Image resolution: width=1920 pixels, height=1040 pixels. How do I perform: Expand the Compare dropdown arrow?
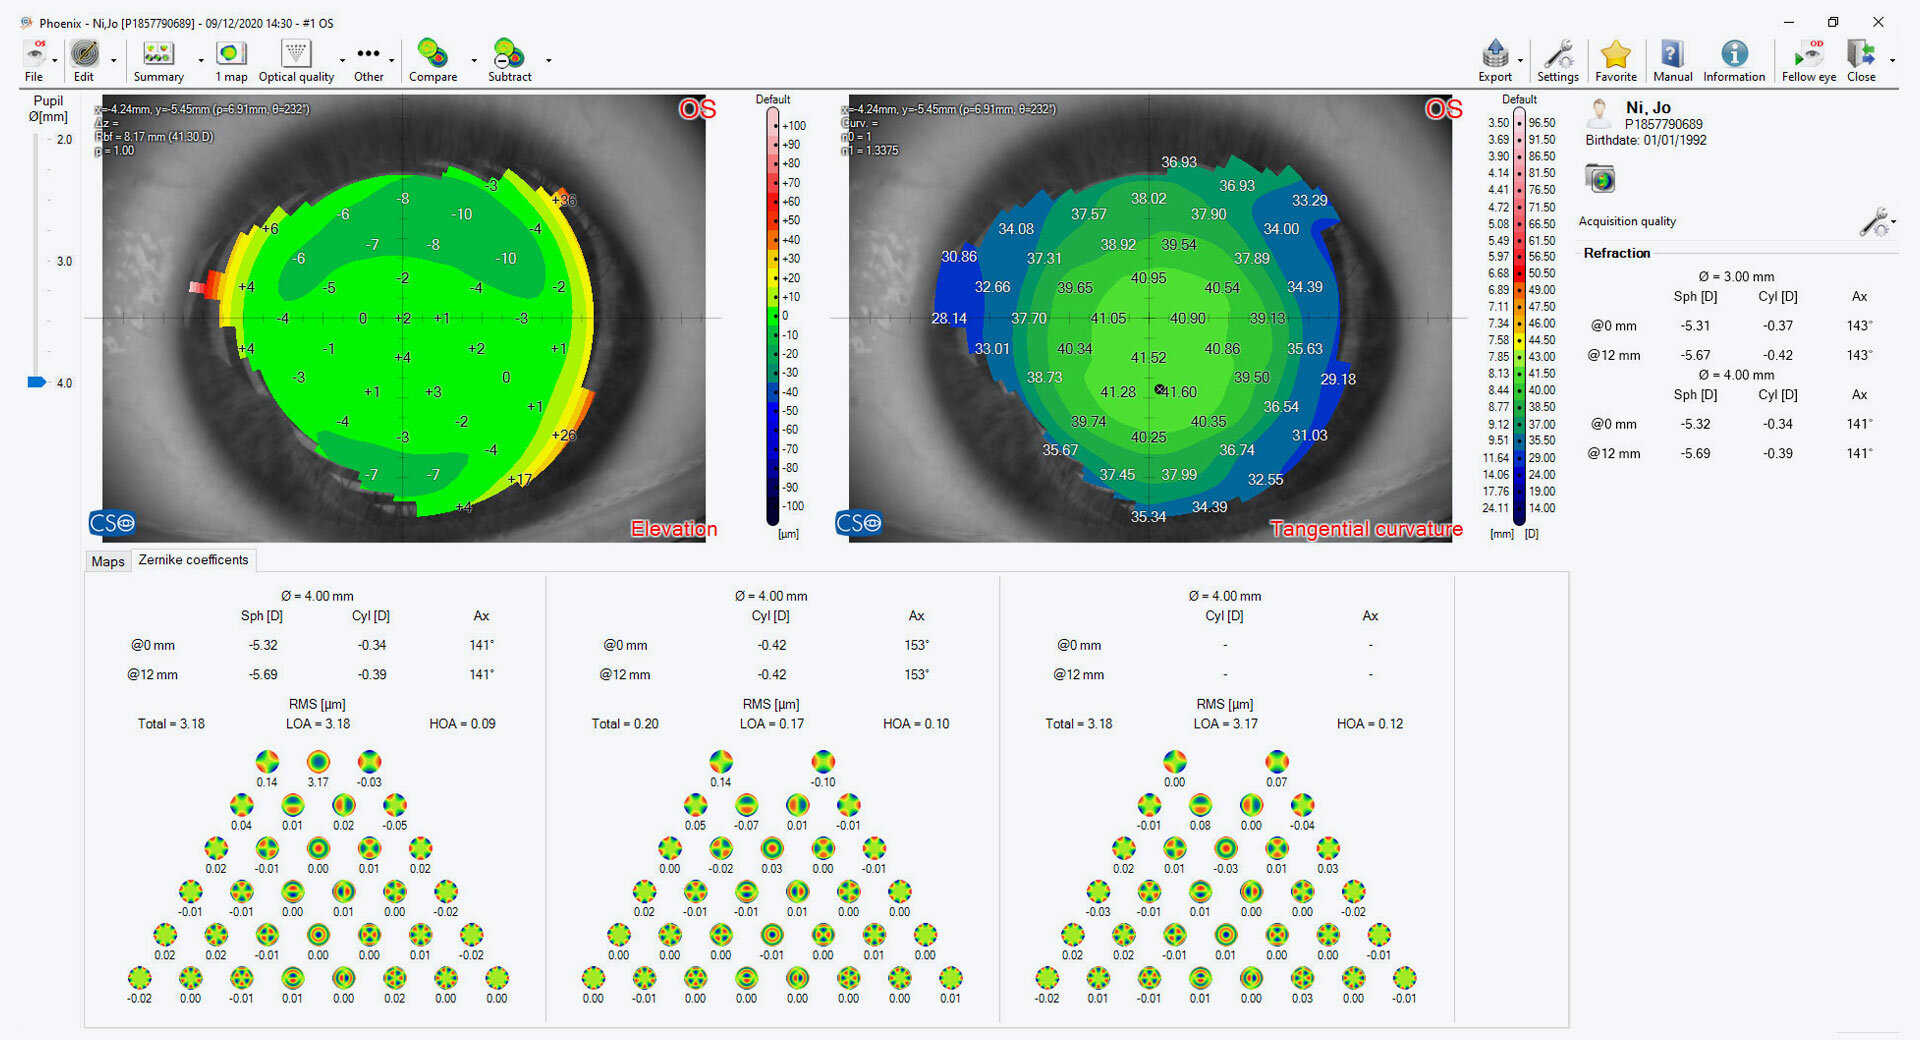coord(474,60)
